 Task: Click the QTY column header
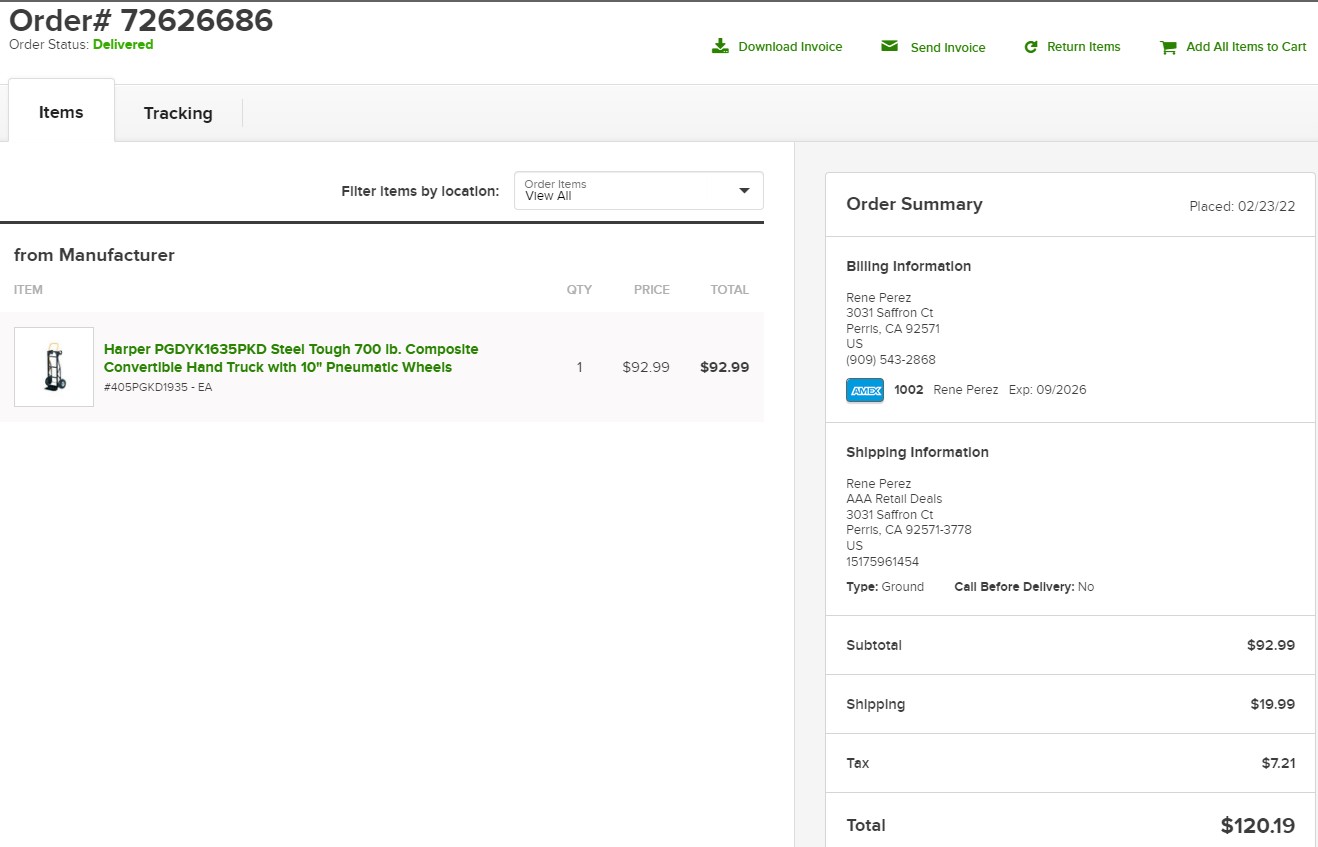[579, 290]
